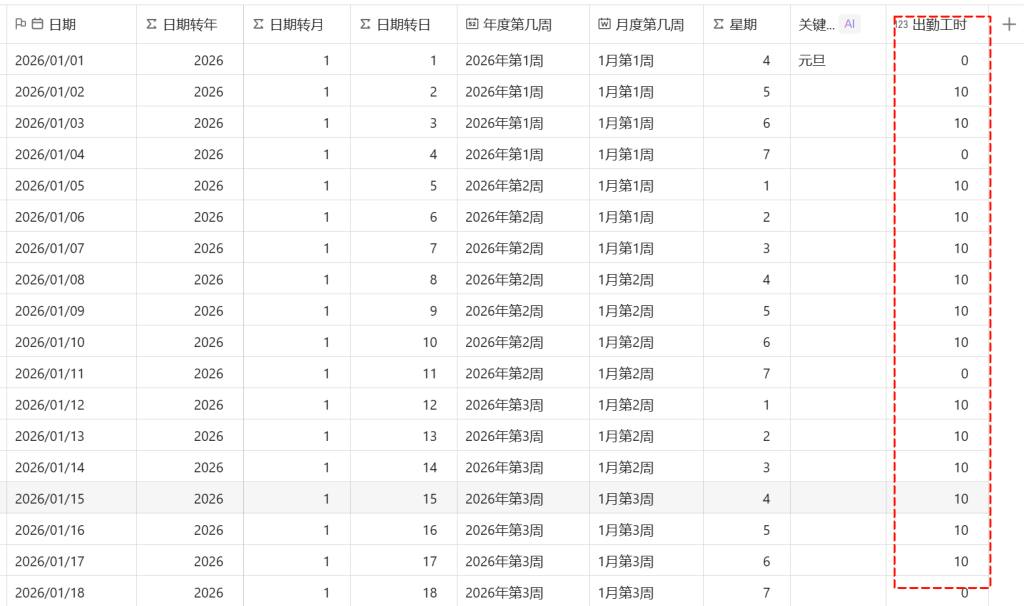Click empty 关键 cell in 2026/01/06 row
Viewport: 1024px width, 606px height.
[838, 217]
